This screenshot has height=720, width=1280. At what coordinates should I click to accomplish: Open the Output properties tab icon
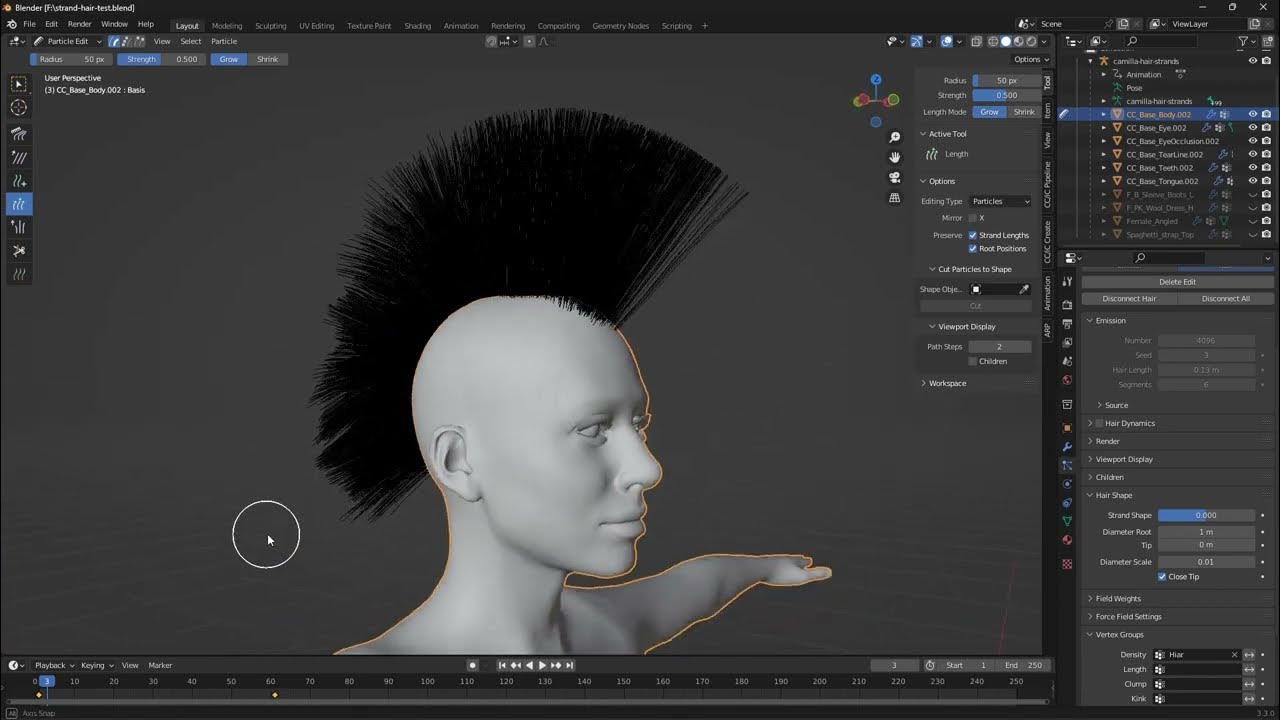click(x=1067, y=324)
